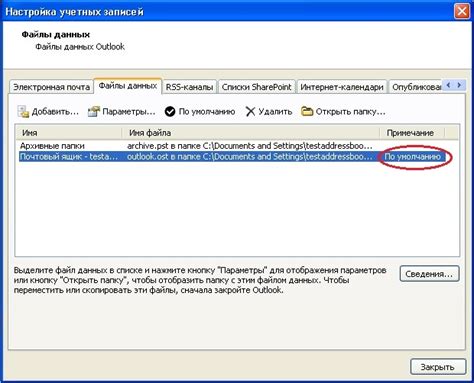Click the Добавить data file icon

coord(24,112)
